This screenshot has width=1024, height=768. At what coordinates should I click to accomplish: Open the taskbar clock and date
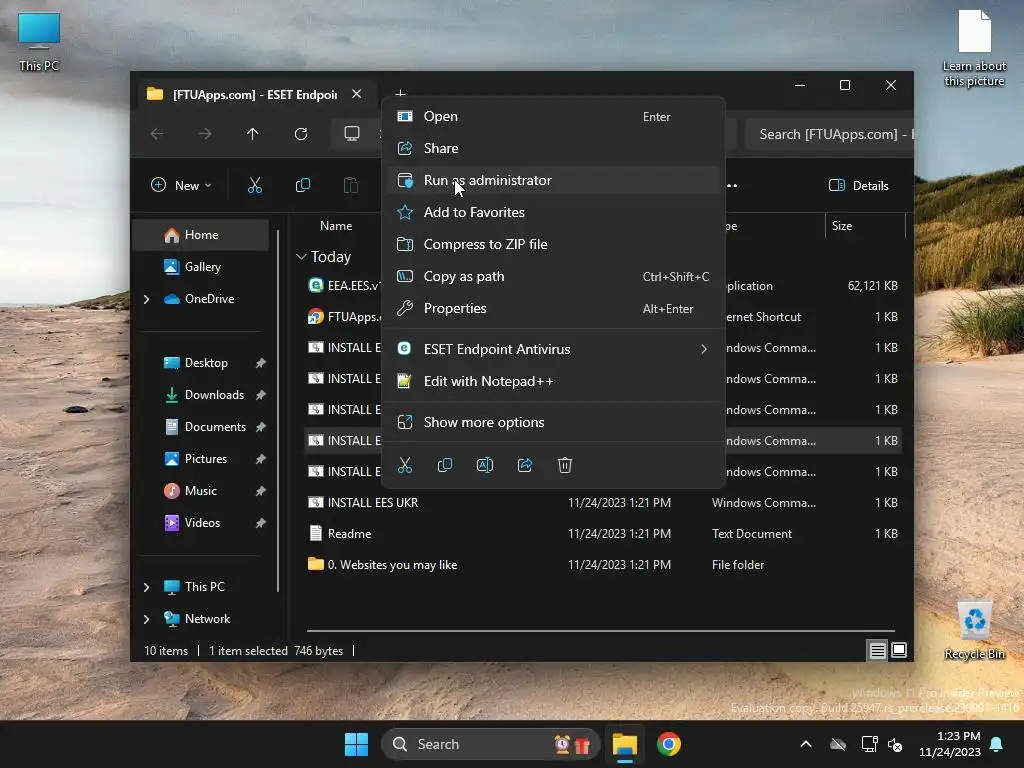click(950, 744)
